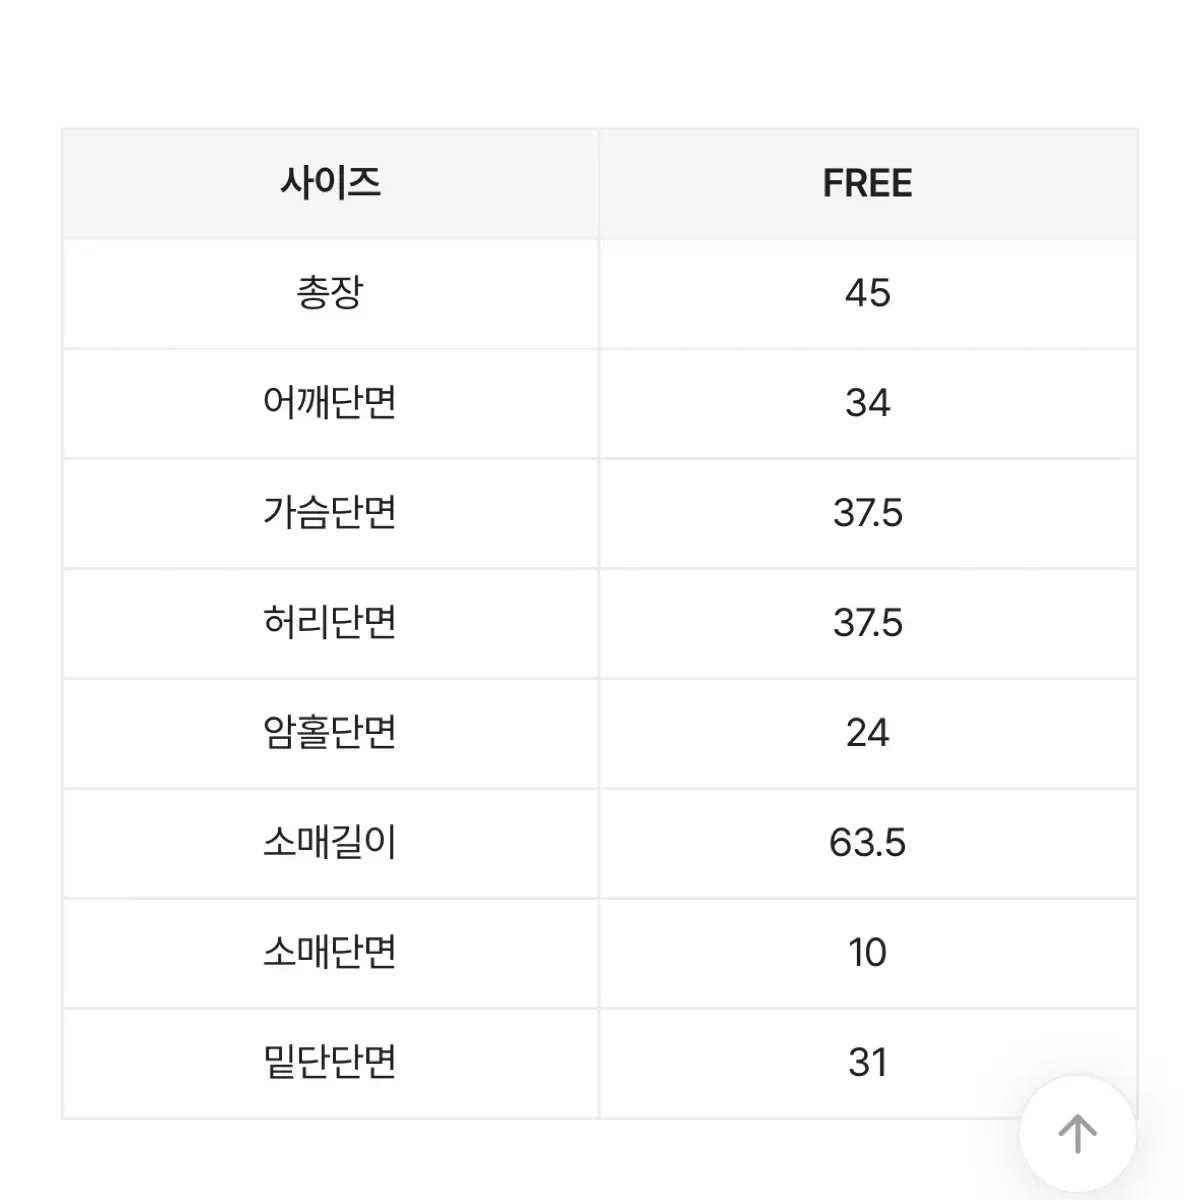The width and height of the screenshot is (1200, 1200).
Task: Tap the 37.5 value for 가슴단면
Action: tap(868, 514)
